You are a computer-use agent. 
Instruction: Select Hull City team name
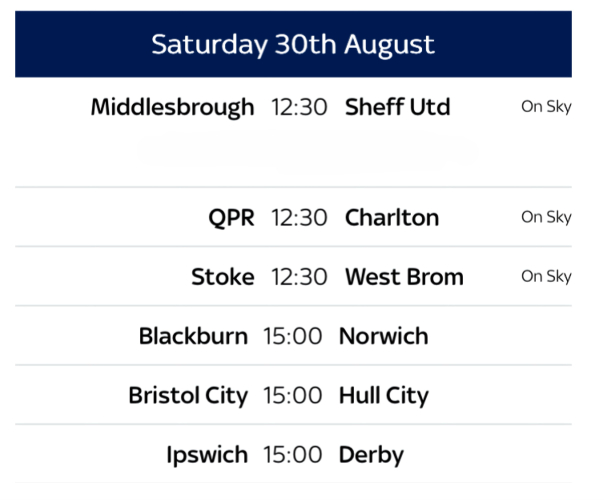pyautogui.click(x=383, y=395)
